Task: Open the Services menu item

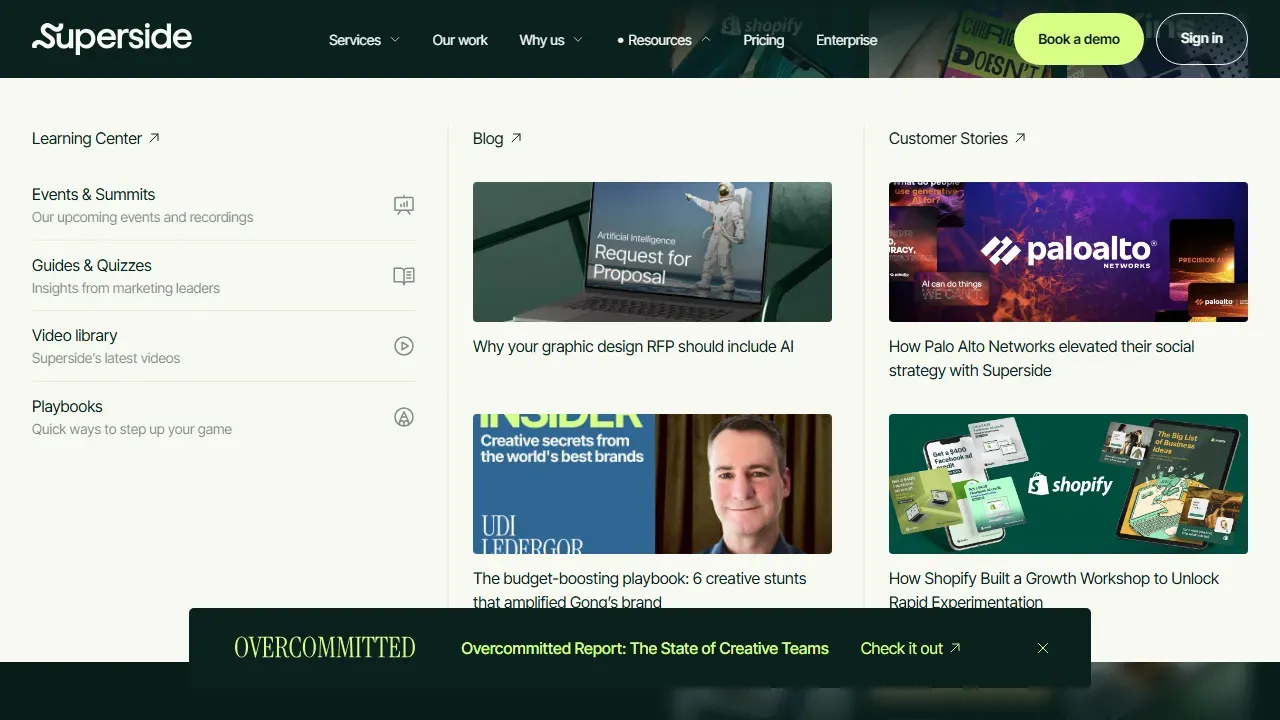Action: 355,40
